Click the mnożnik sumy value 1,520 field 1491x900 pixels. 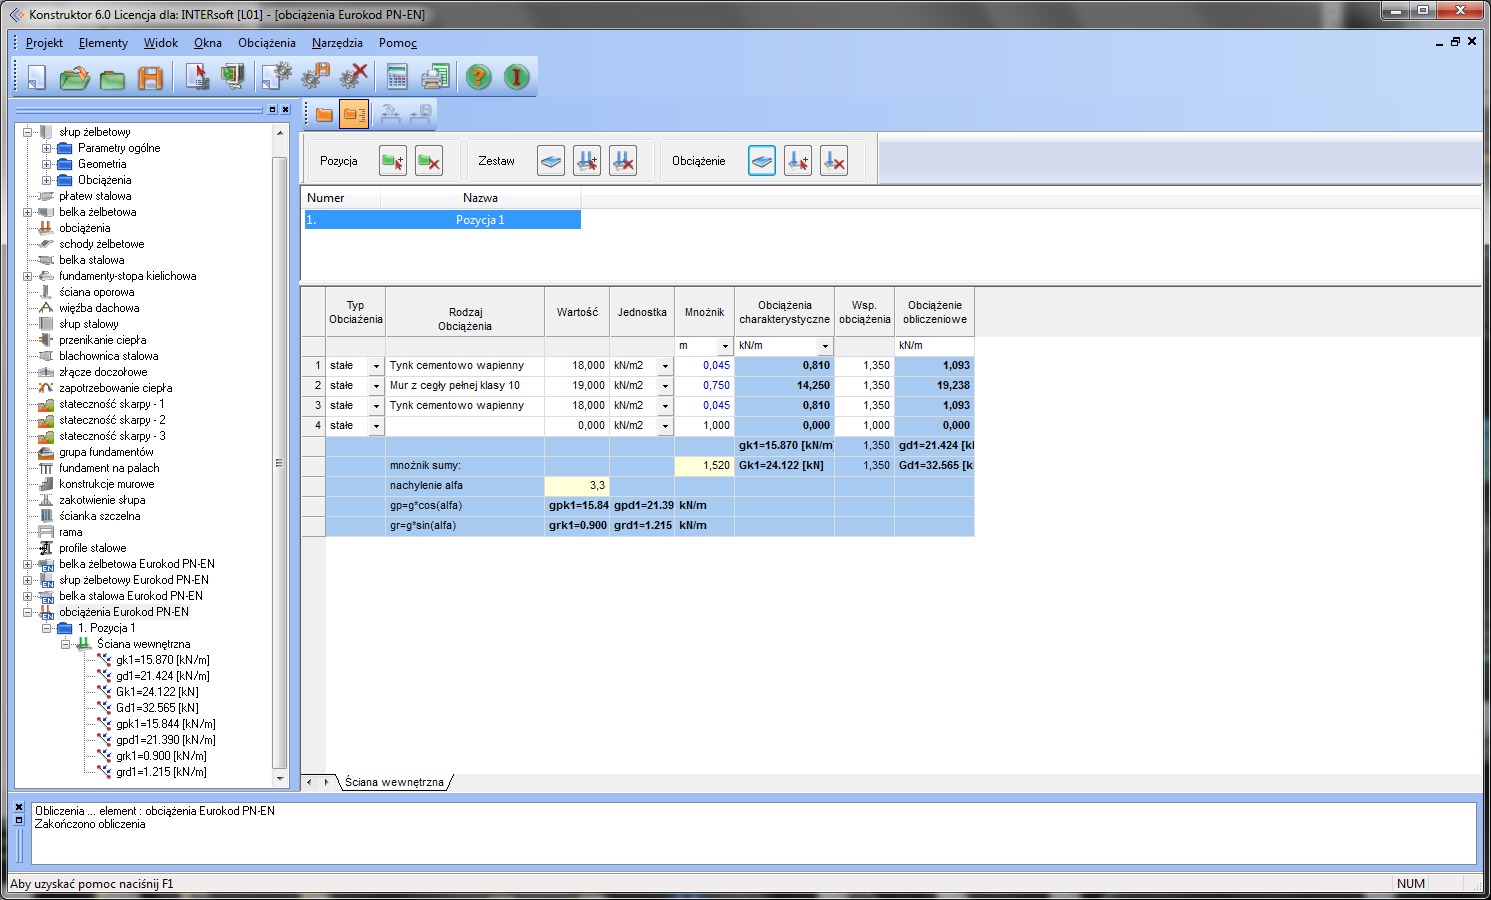click(704, 465)
